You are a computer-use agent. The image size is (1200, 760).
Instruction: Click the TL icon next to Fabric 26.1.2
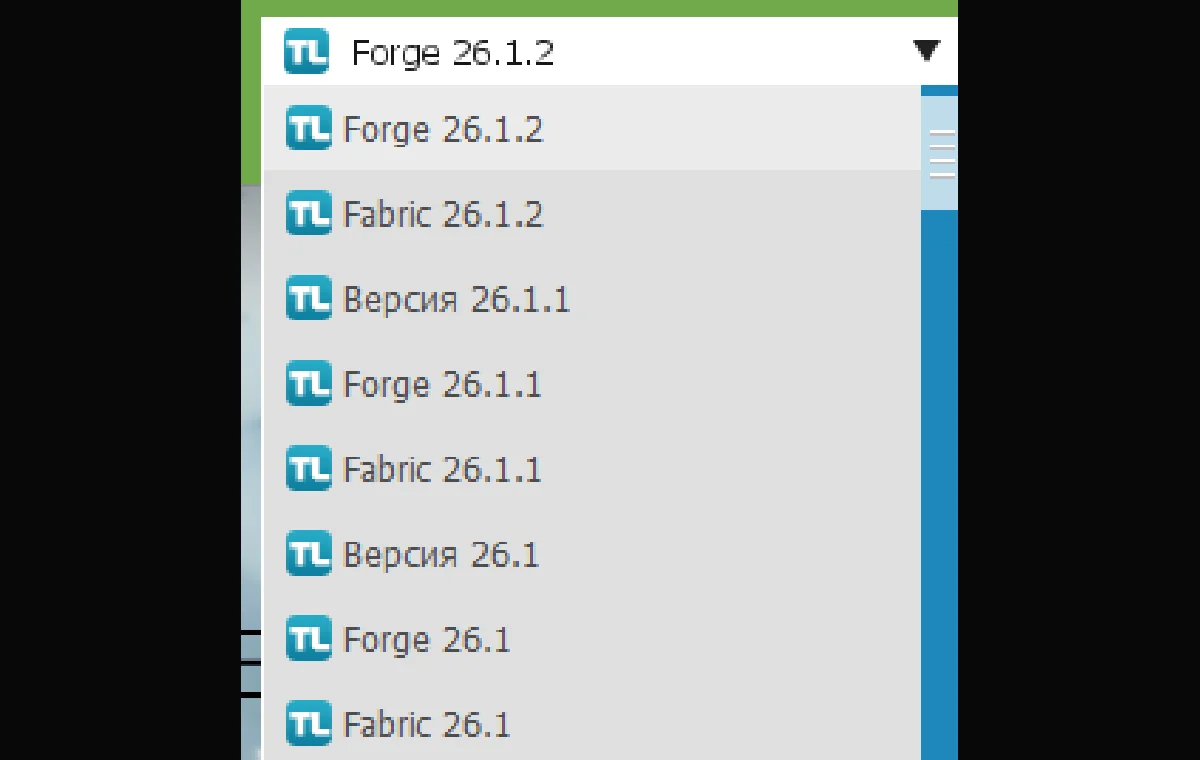pyautogui.click(x=308, y=214)
